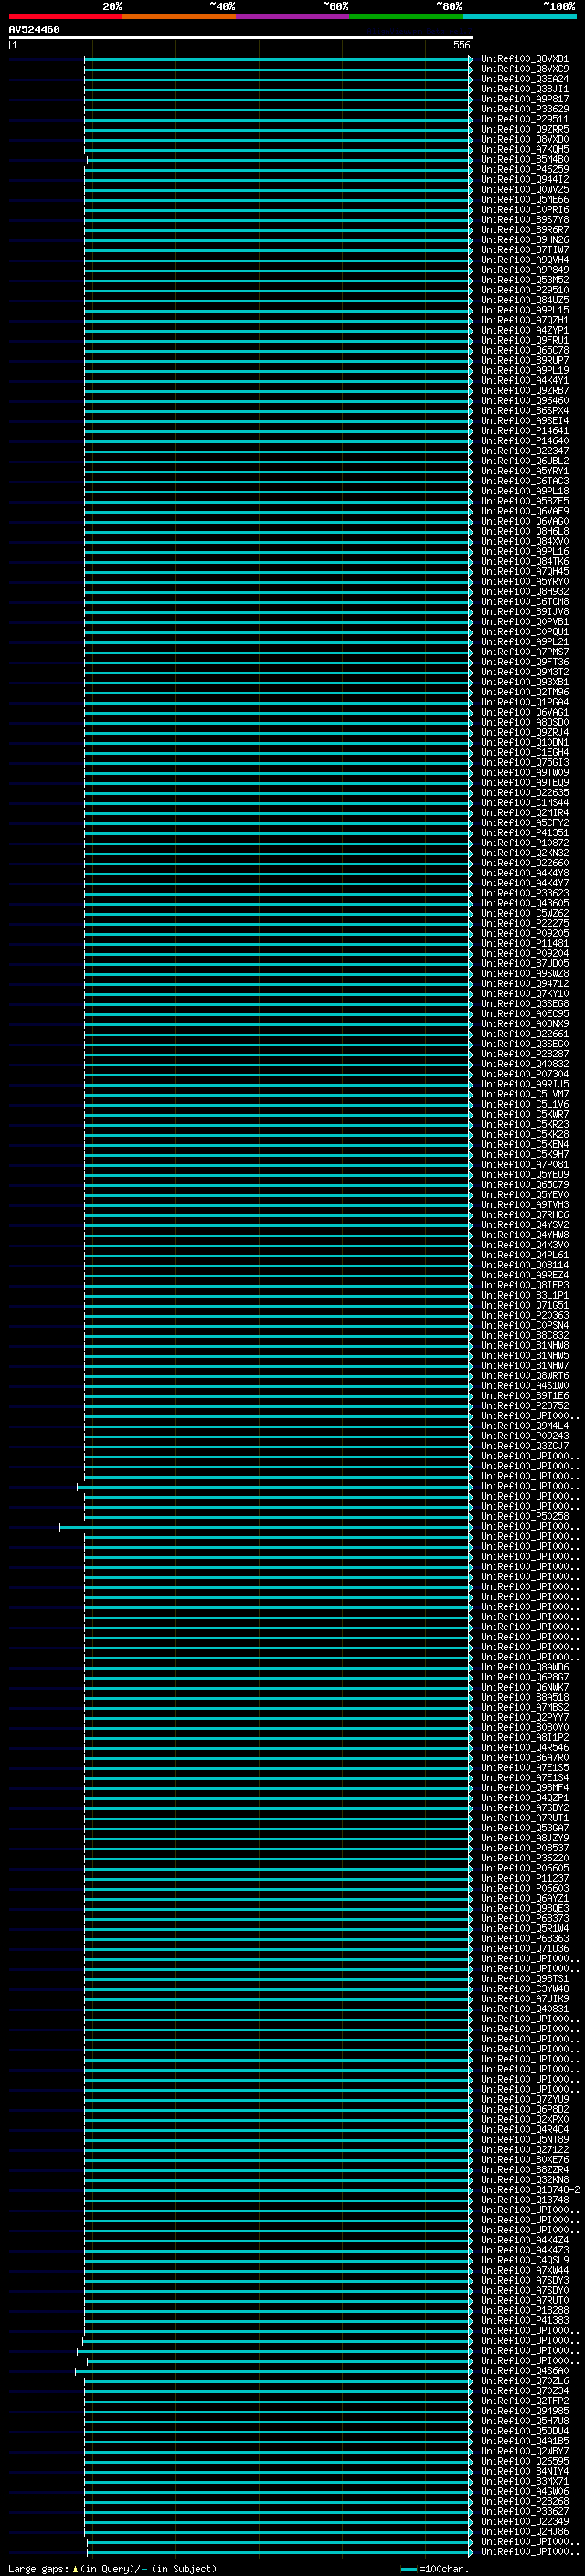The width and height of the screenshot is (585, 2576).
Task: Open hit UniRef100_B9RUP7
Action: 525,360
